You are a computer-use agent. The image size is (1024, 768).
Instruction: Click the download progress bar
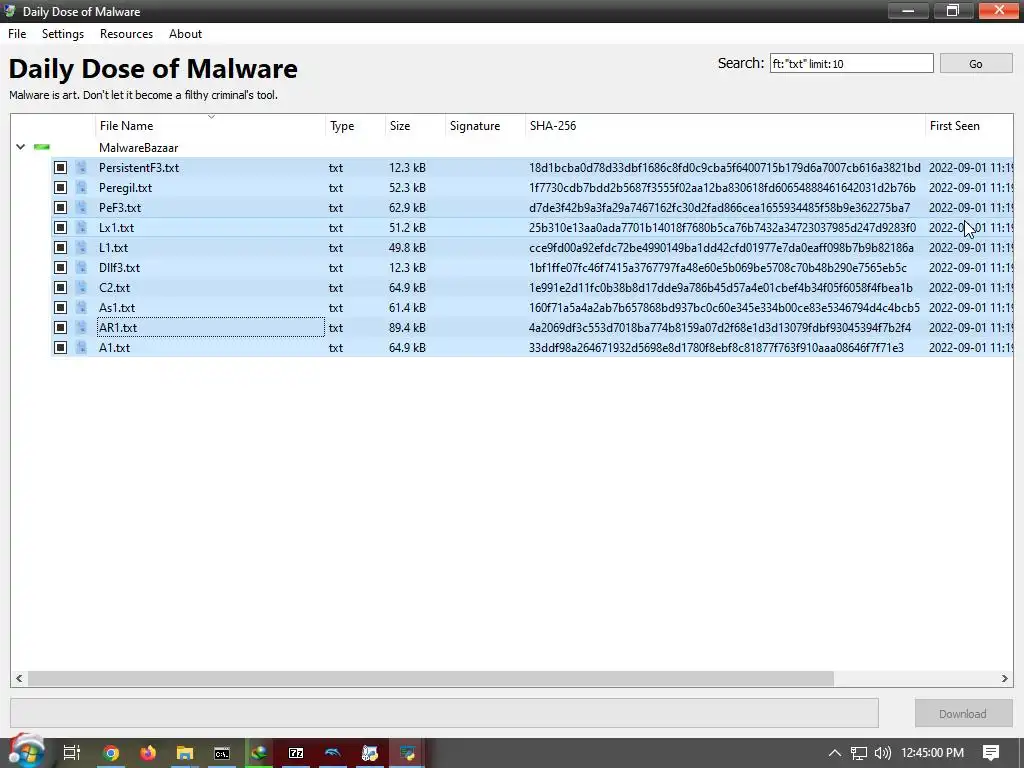(444, 712)
